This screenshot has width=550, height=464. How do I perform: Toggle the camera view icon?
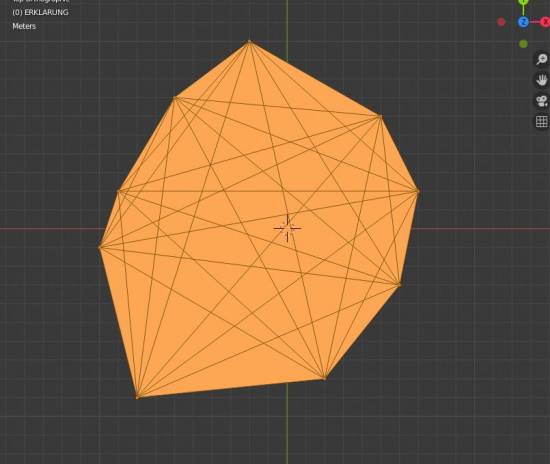[x=542, y=101]
